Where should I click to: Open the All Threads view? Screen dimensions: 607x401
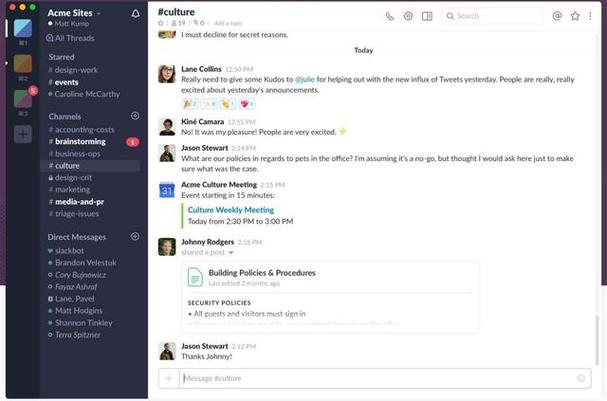pos(70,38)
